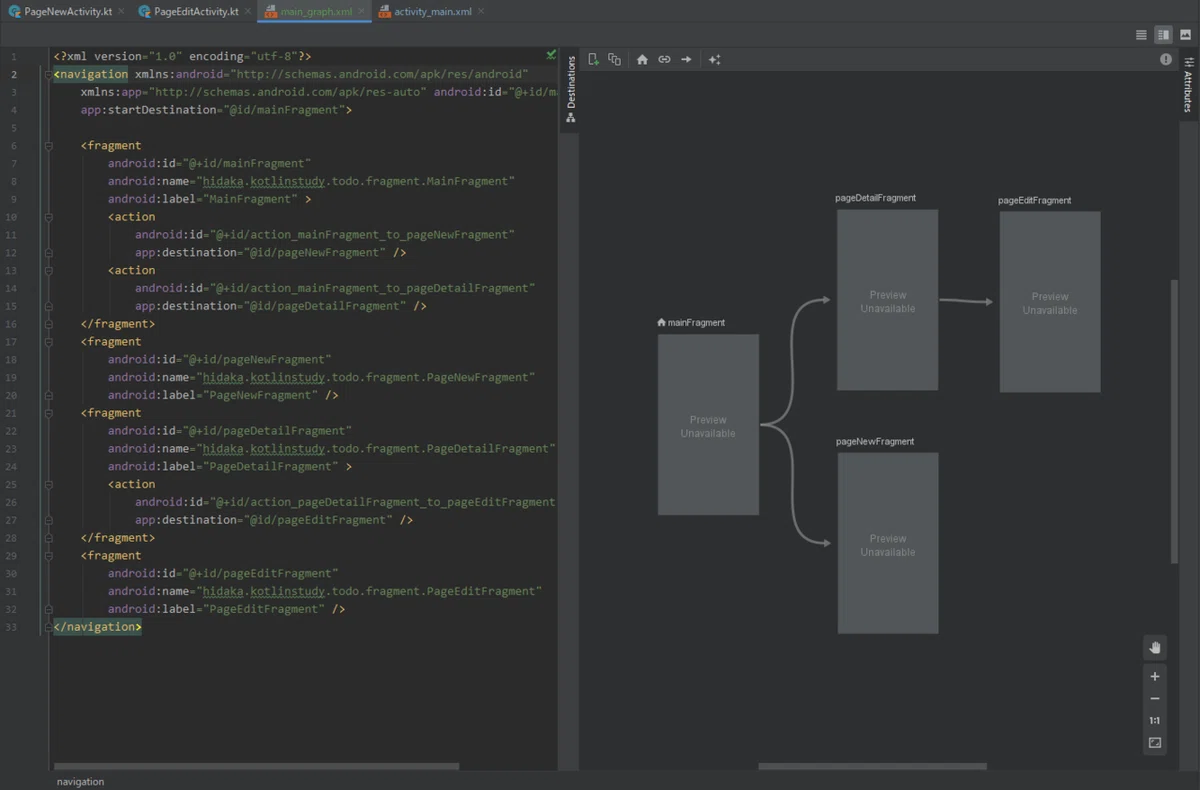Reset zoom to 1:1

point(1155,721)
